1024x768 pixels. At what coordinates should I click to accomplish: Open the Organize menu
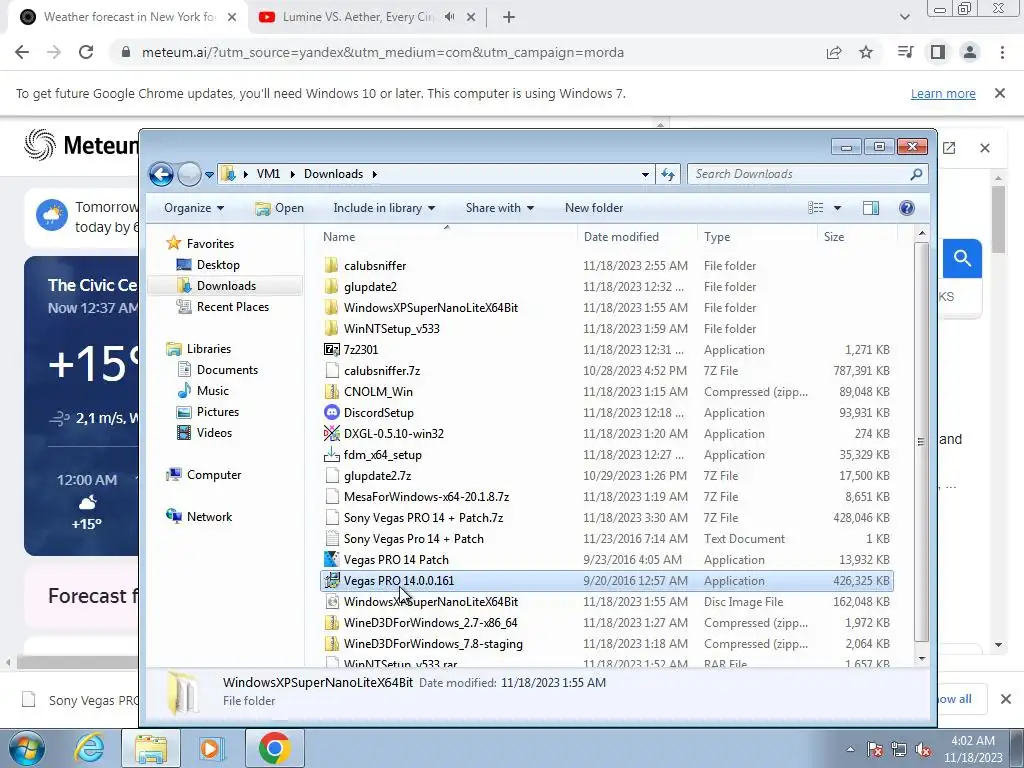(x=194, y=208)
